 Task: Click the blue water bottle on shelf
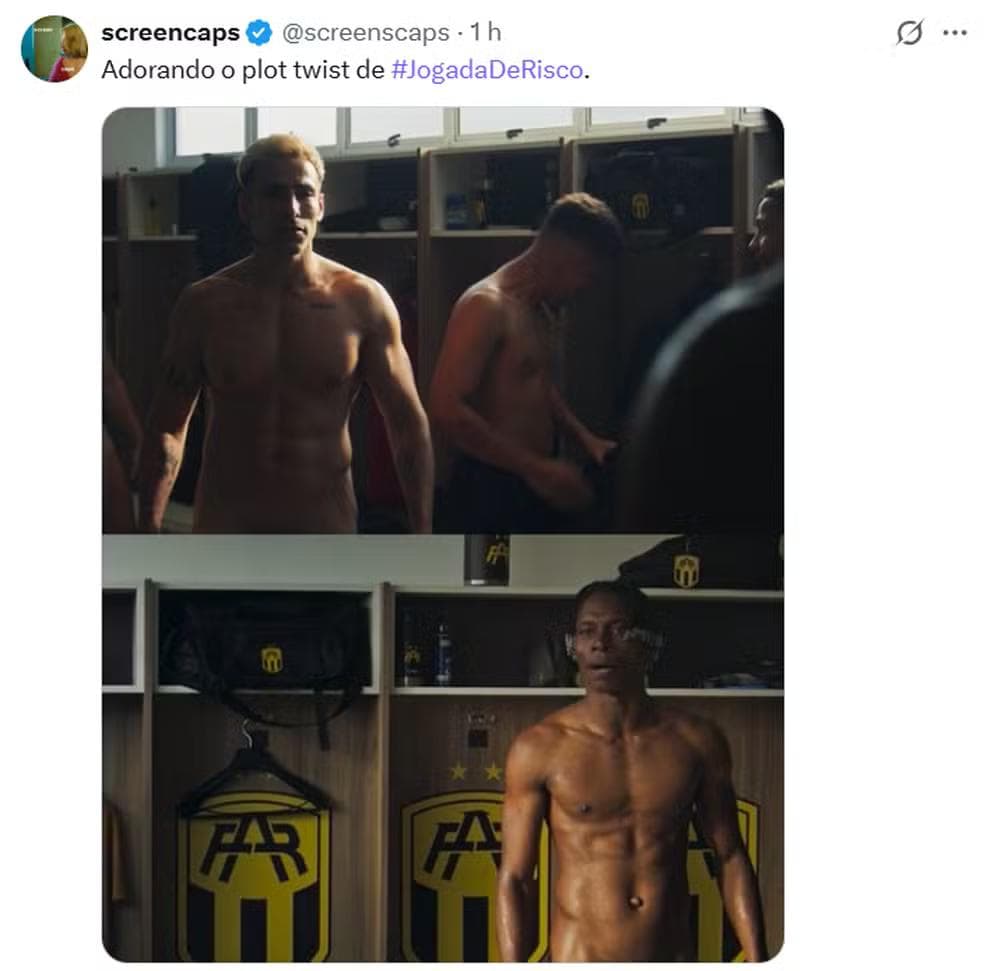click(x=443, y=653)
